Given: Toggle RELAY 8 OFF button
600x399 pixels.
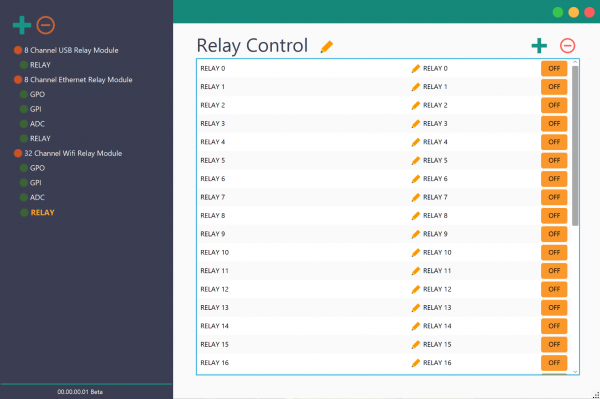Looking at the screenshot, I should tap(554, 216).
